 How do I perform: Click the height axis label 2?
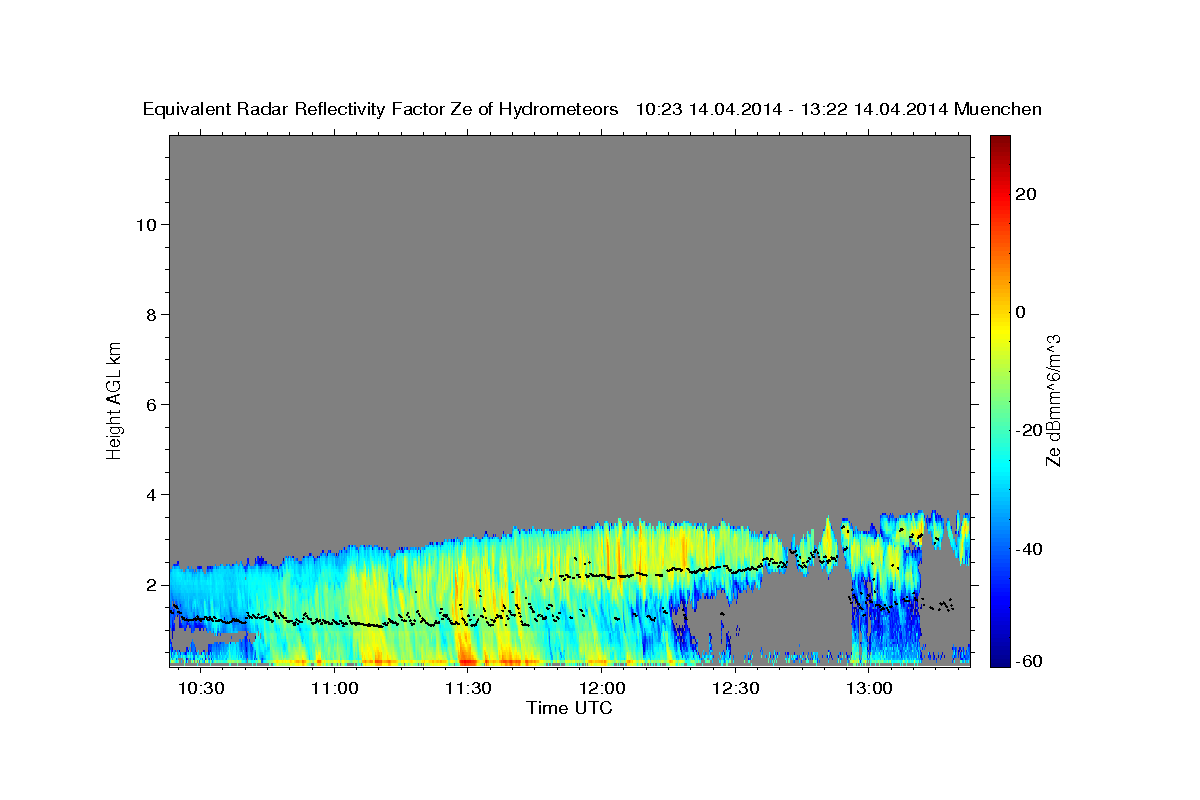tap(153, 585)
